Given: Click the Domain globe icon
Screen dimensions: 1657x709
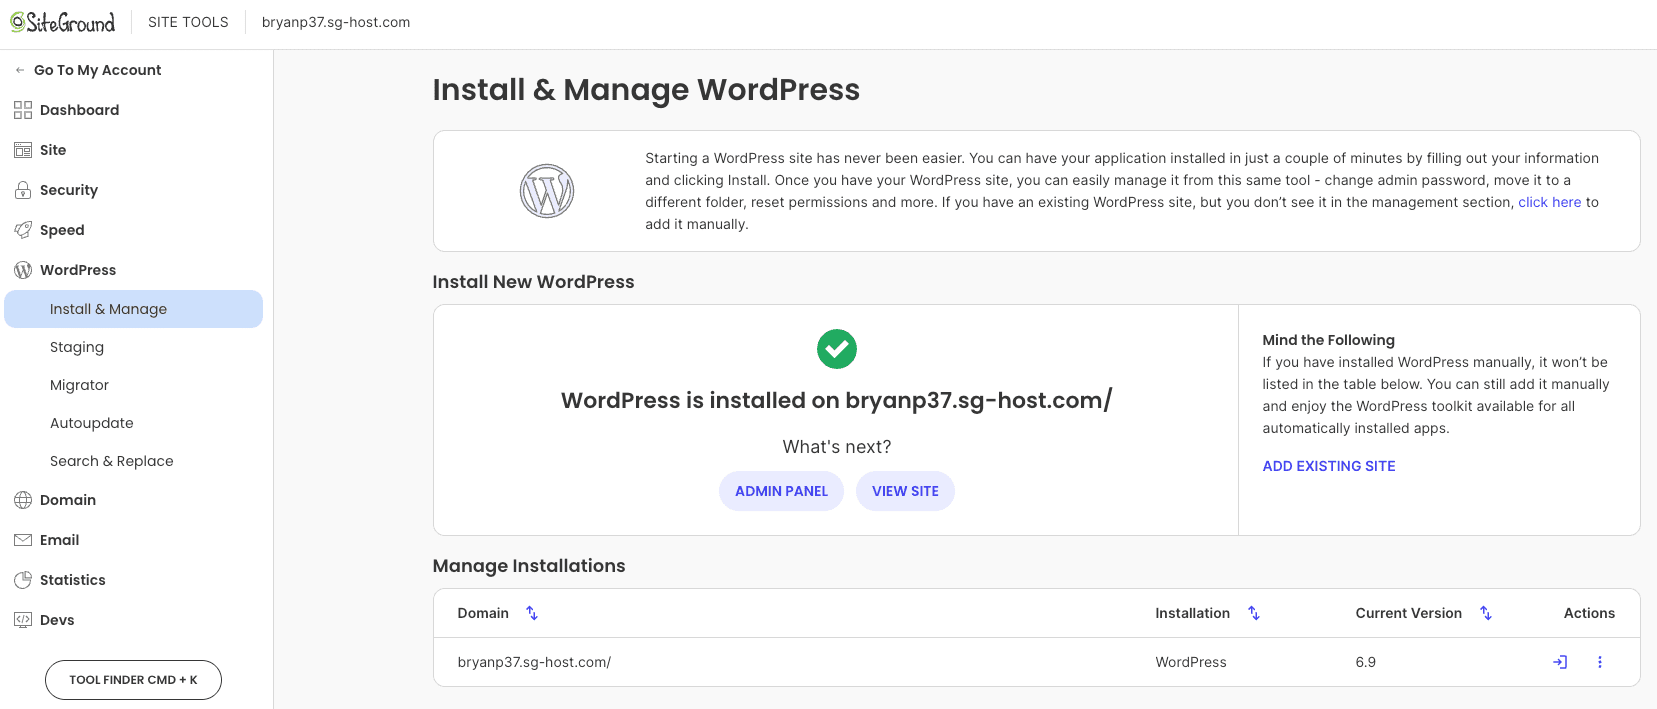Looking at the screenshot, I should pyautogui.click(x=23, y=500).
